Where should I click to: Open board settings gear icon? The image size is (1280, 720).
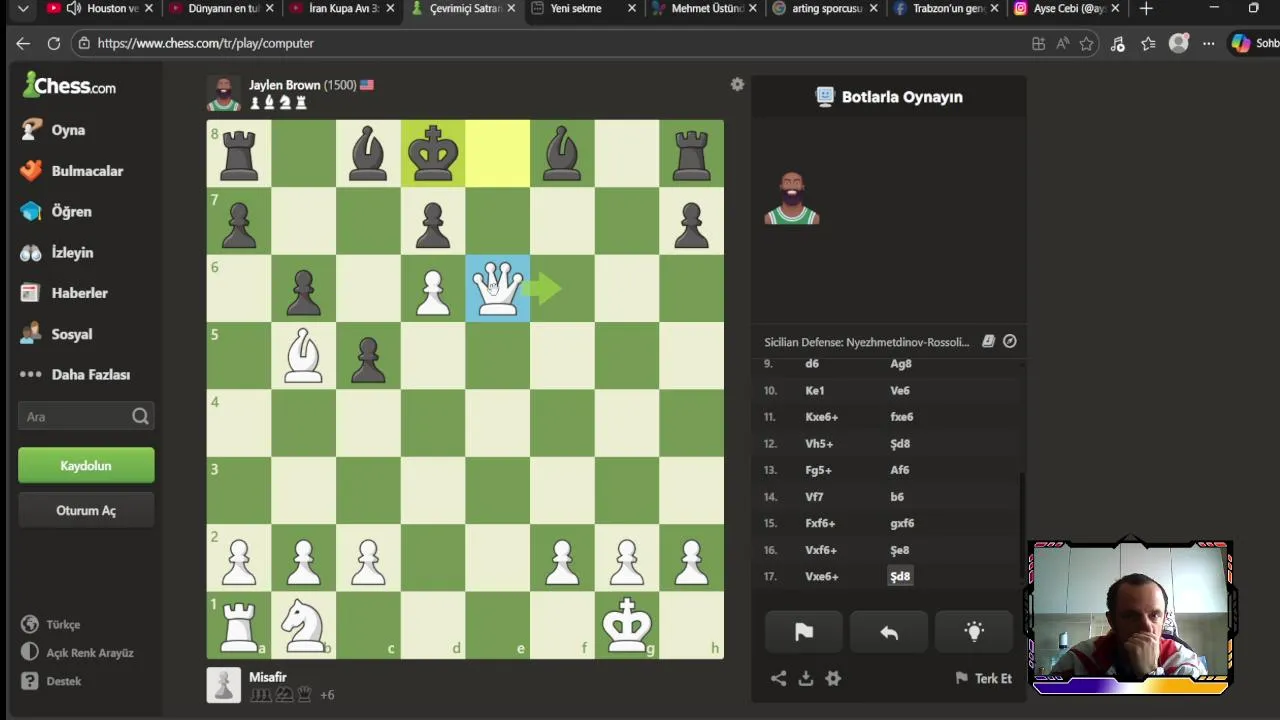coord(737,85)
